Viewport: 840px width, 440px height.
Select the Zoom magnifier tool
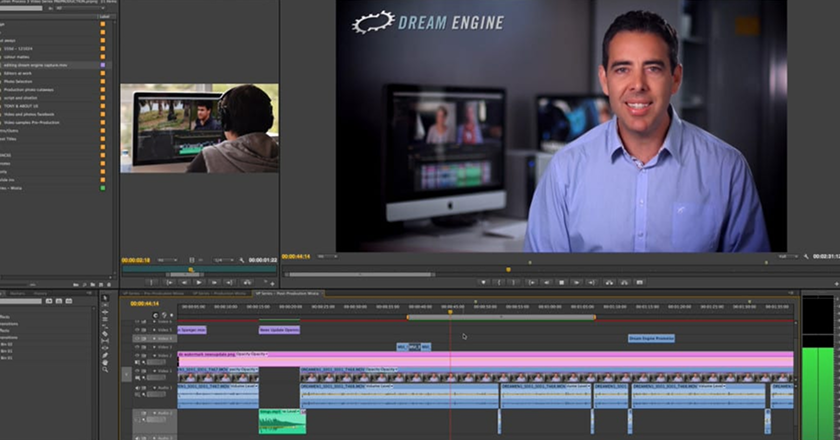click(106, 369)
